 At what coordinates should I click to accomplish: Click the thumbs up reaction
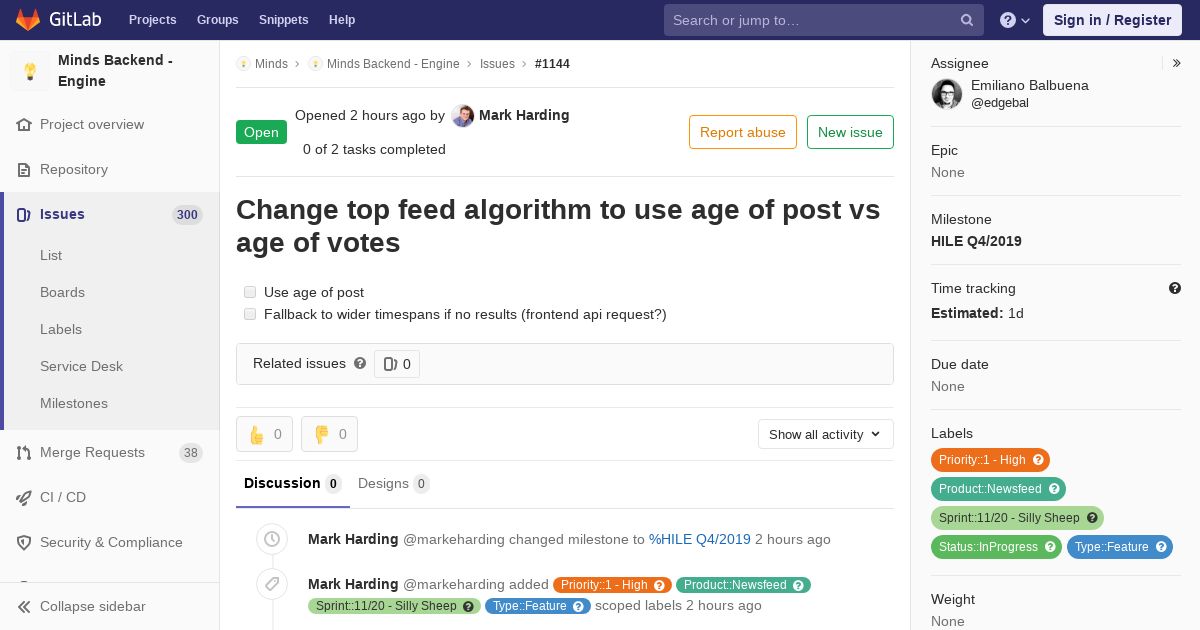[x=264, y=434]
